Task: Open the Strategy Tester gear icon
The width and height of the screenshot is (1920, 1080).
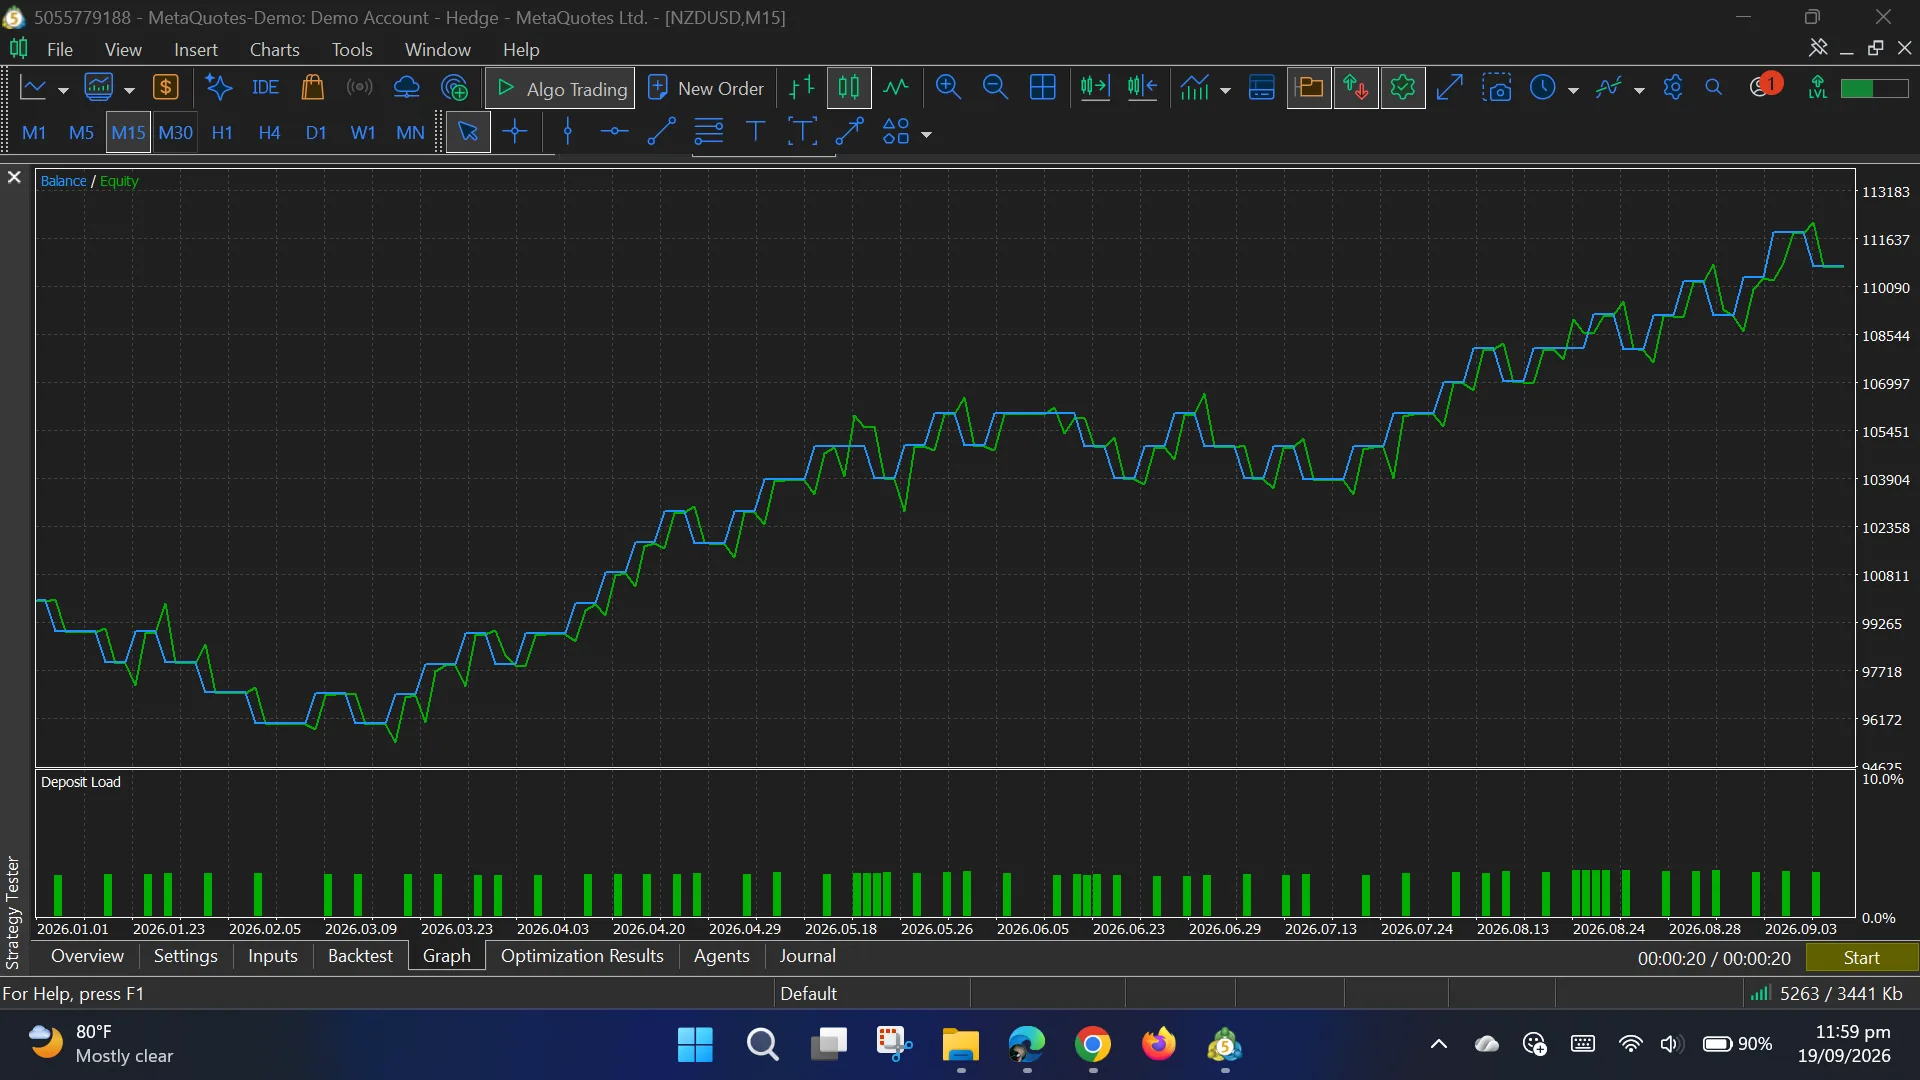Action: point(1403,88)
